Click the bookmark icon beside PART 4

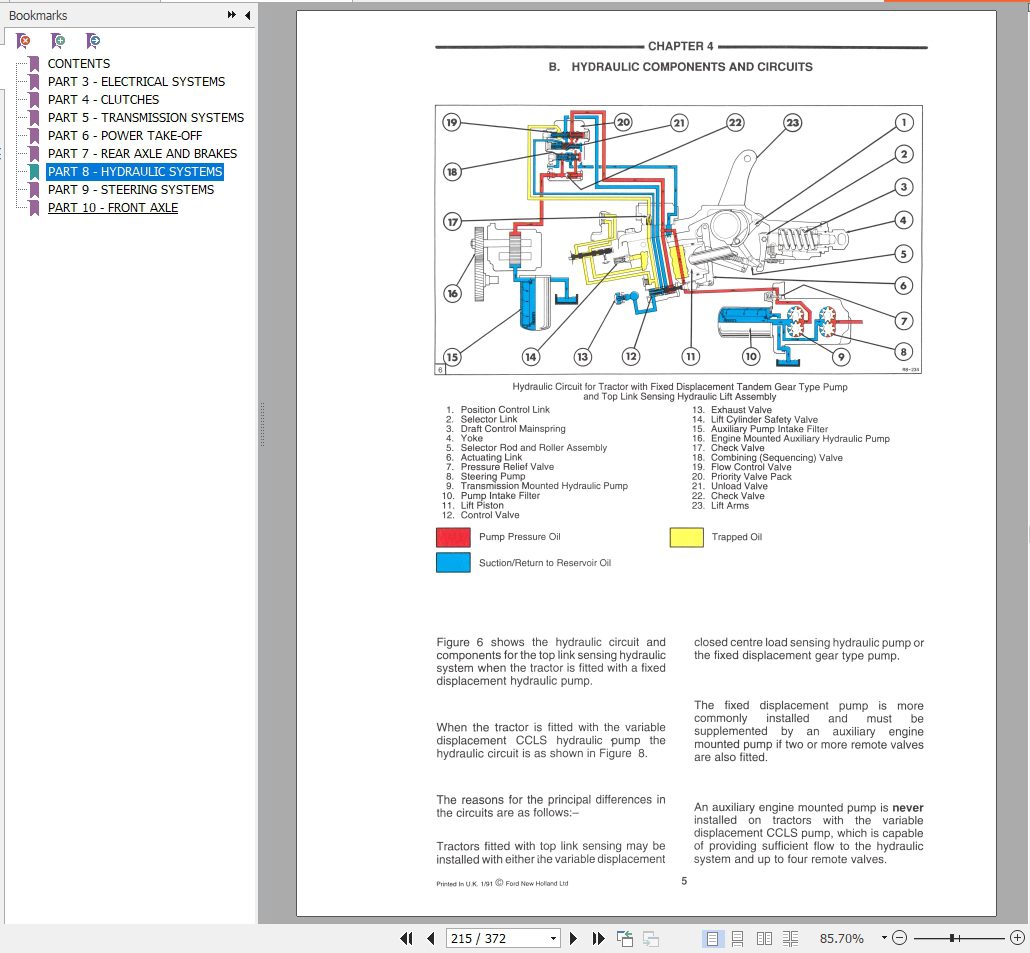34,100
